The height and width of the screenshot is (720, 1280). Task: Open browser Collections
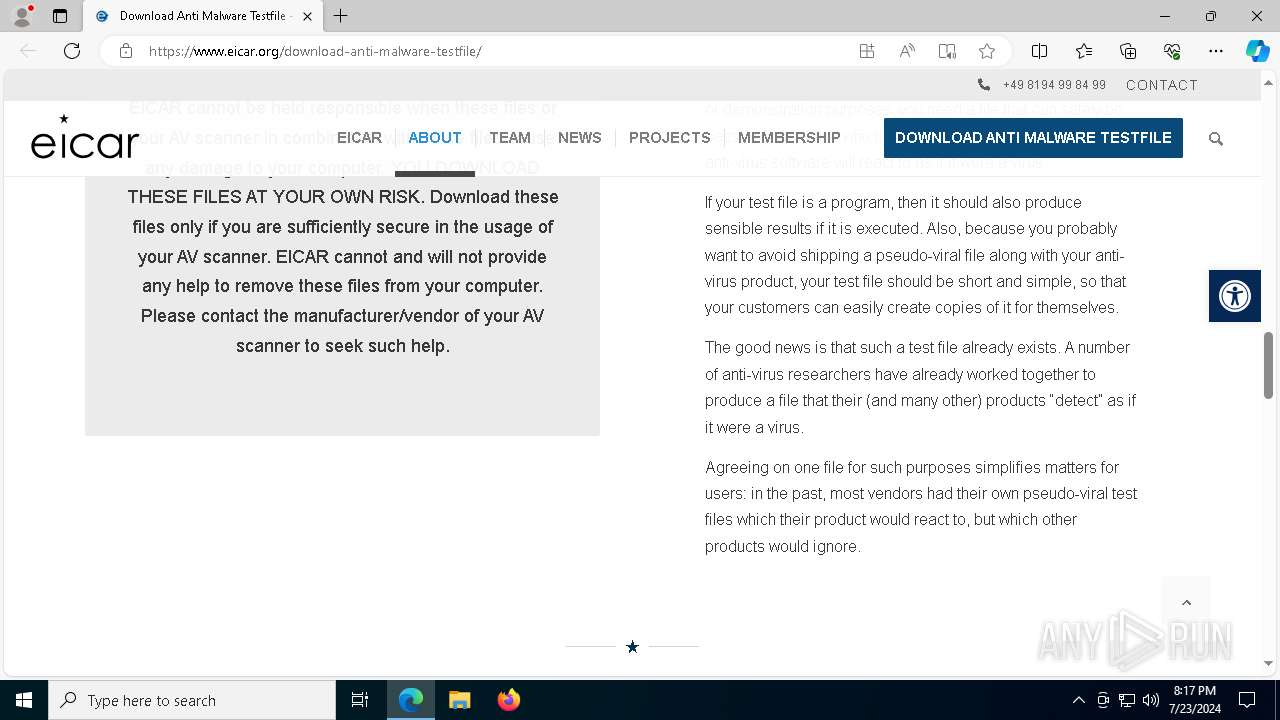[x=1128, y=51]
